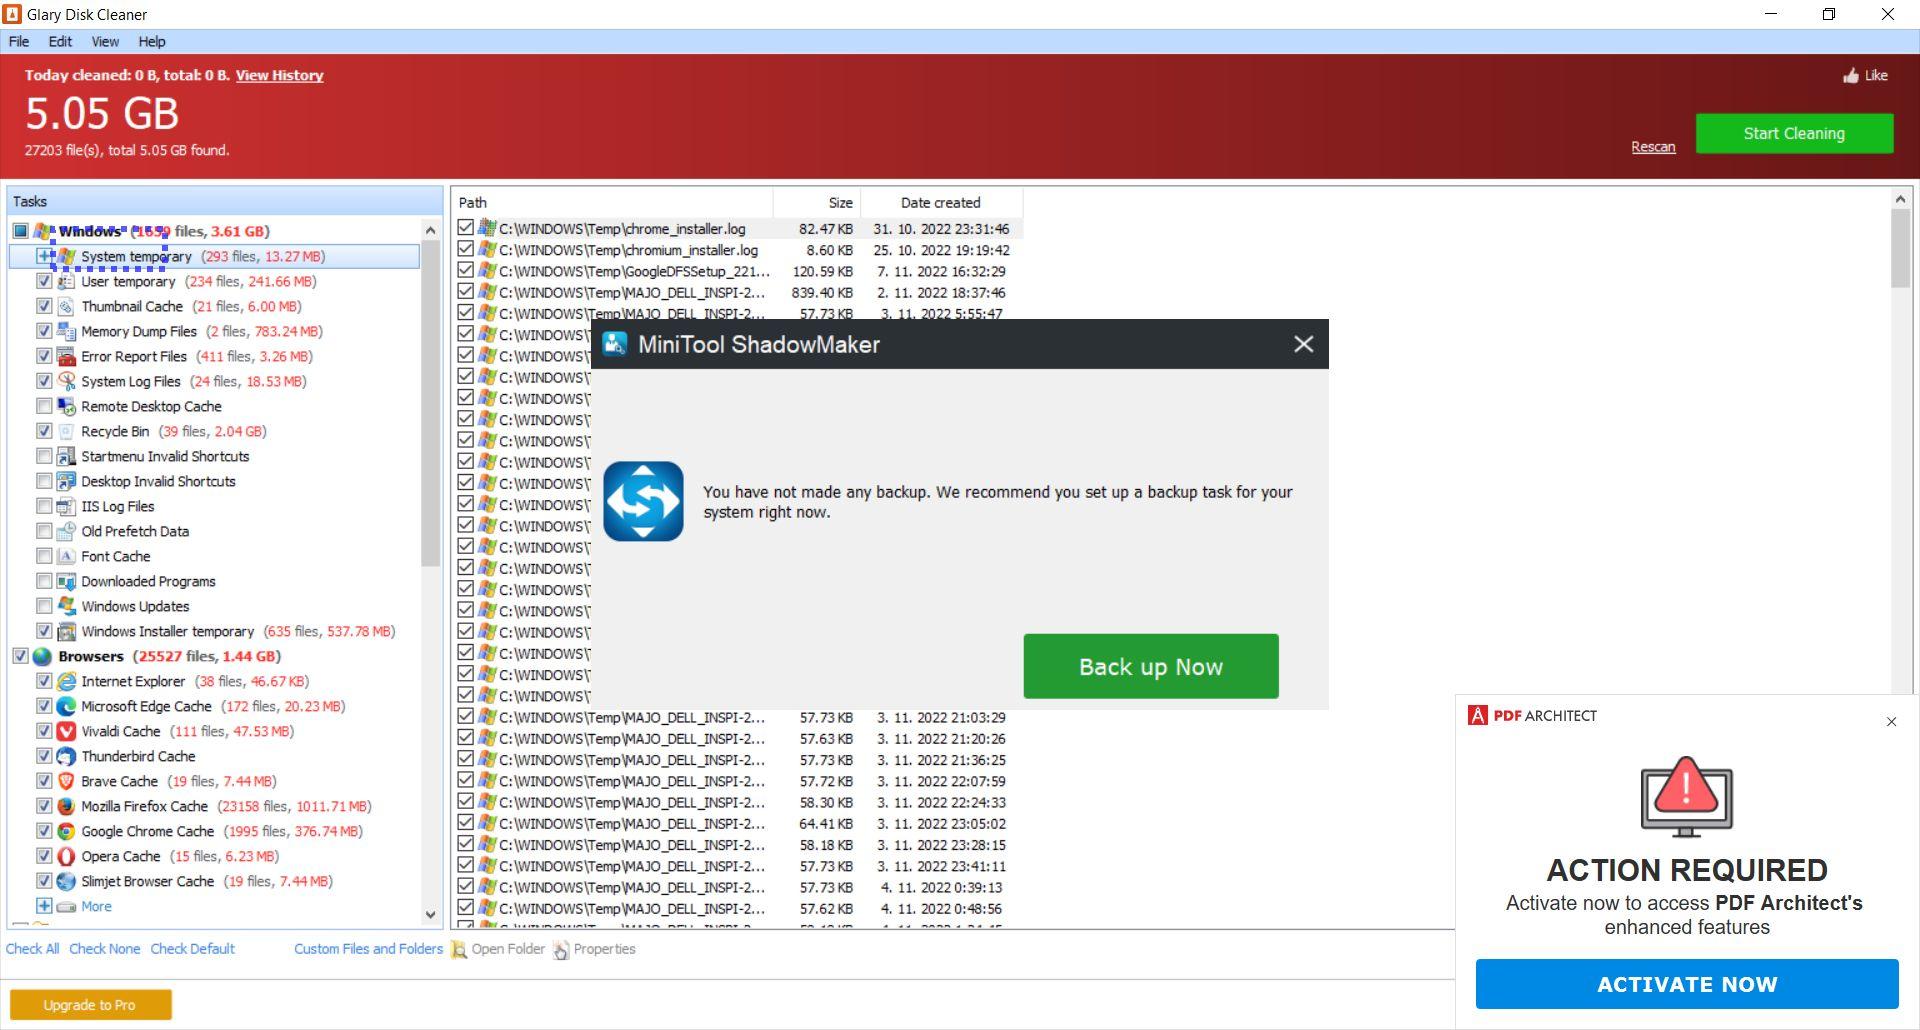This screenshot has height=1030, width=1920.
Task: Click the Mozilla Firefox Cache icon
Action: (x=66, y=807)
